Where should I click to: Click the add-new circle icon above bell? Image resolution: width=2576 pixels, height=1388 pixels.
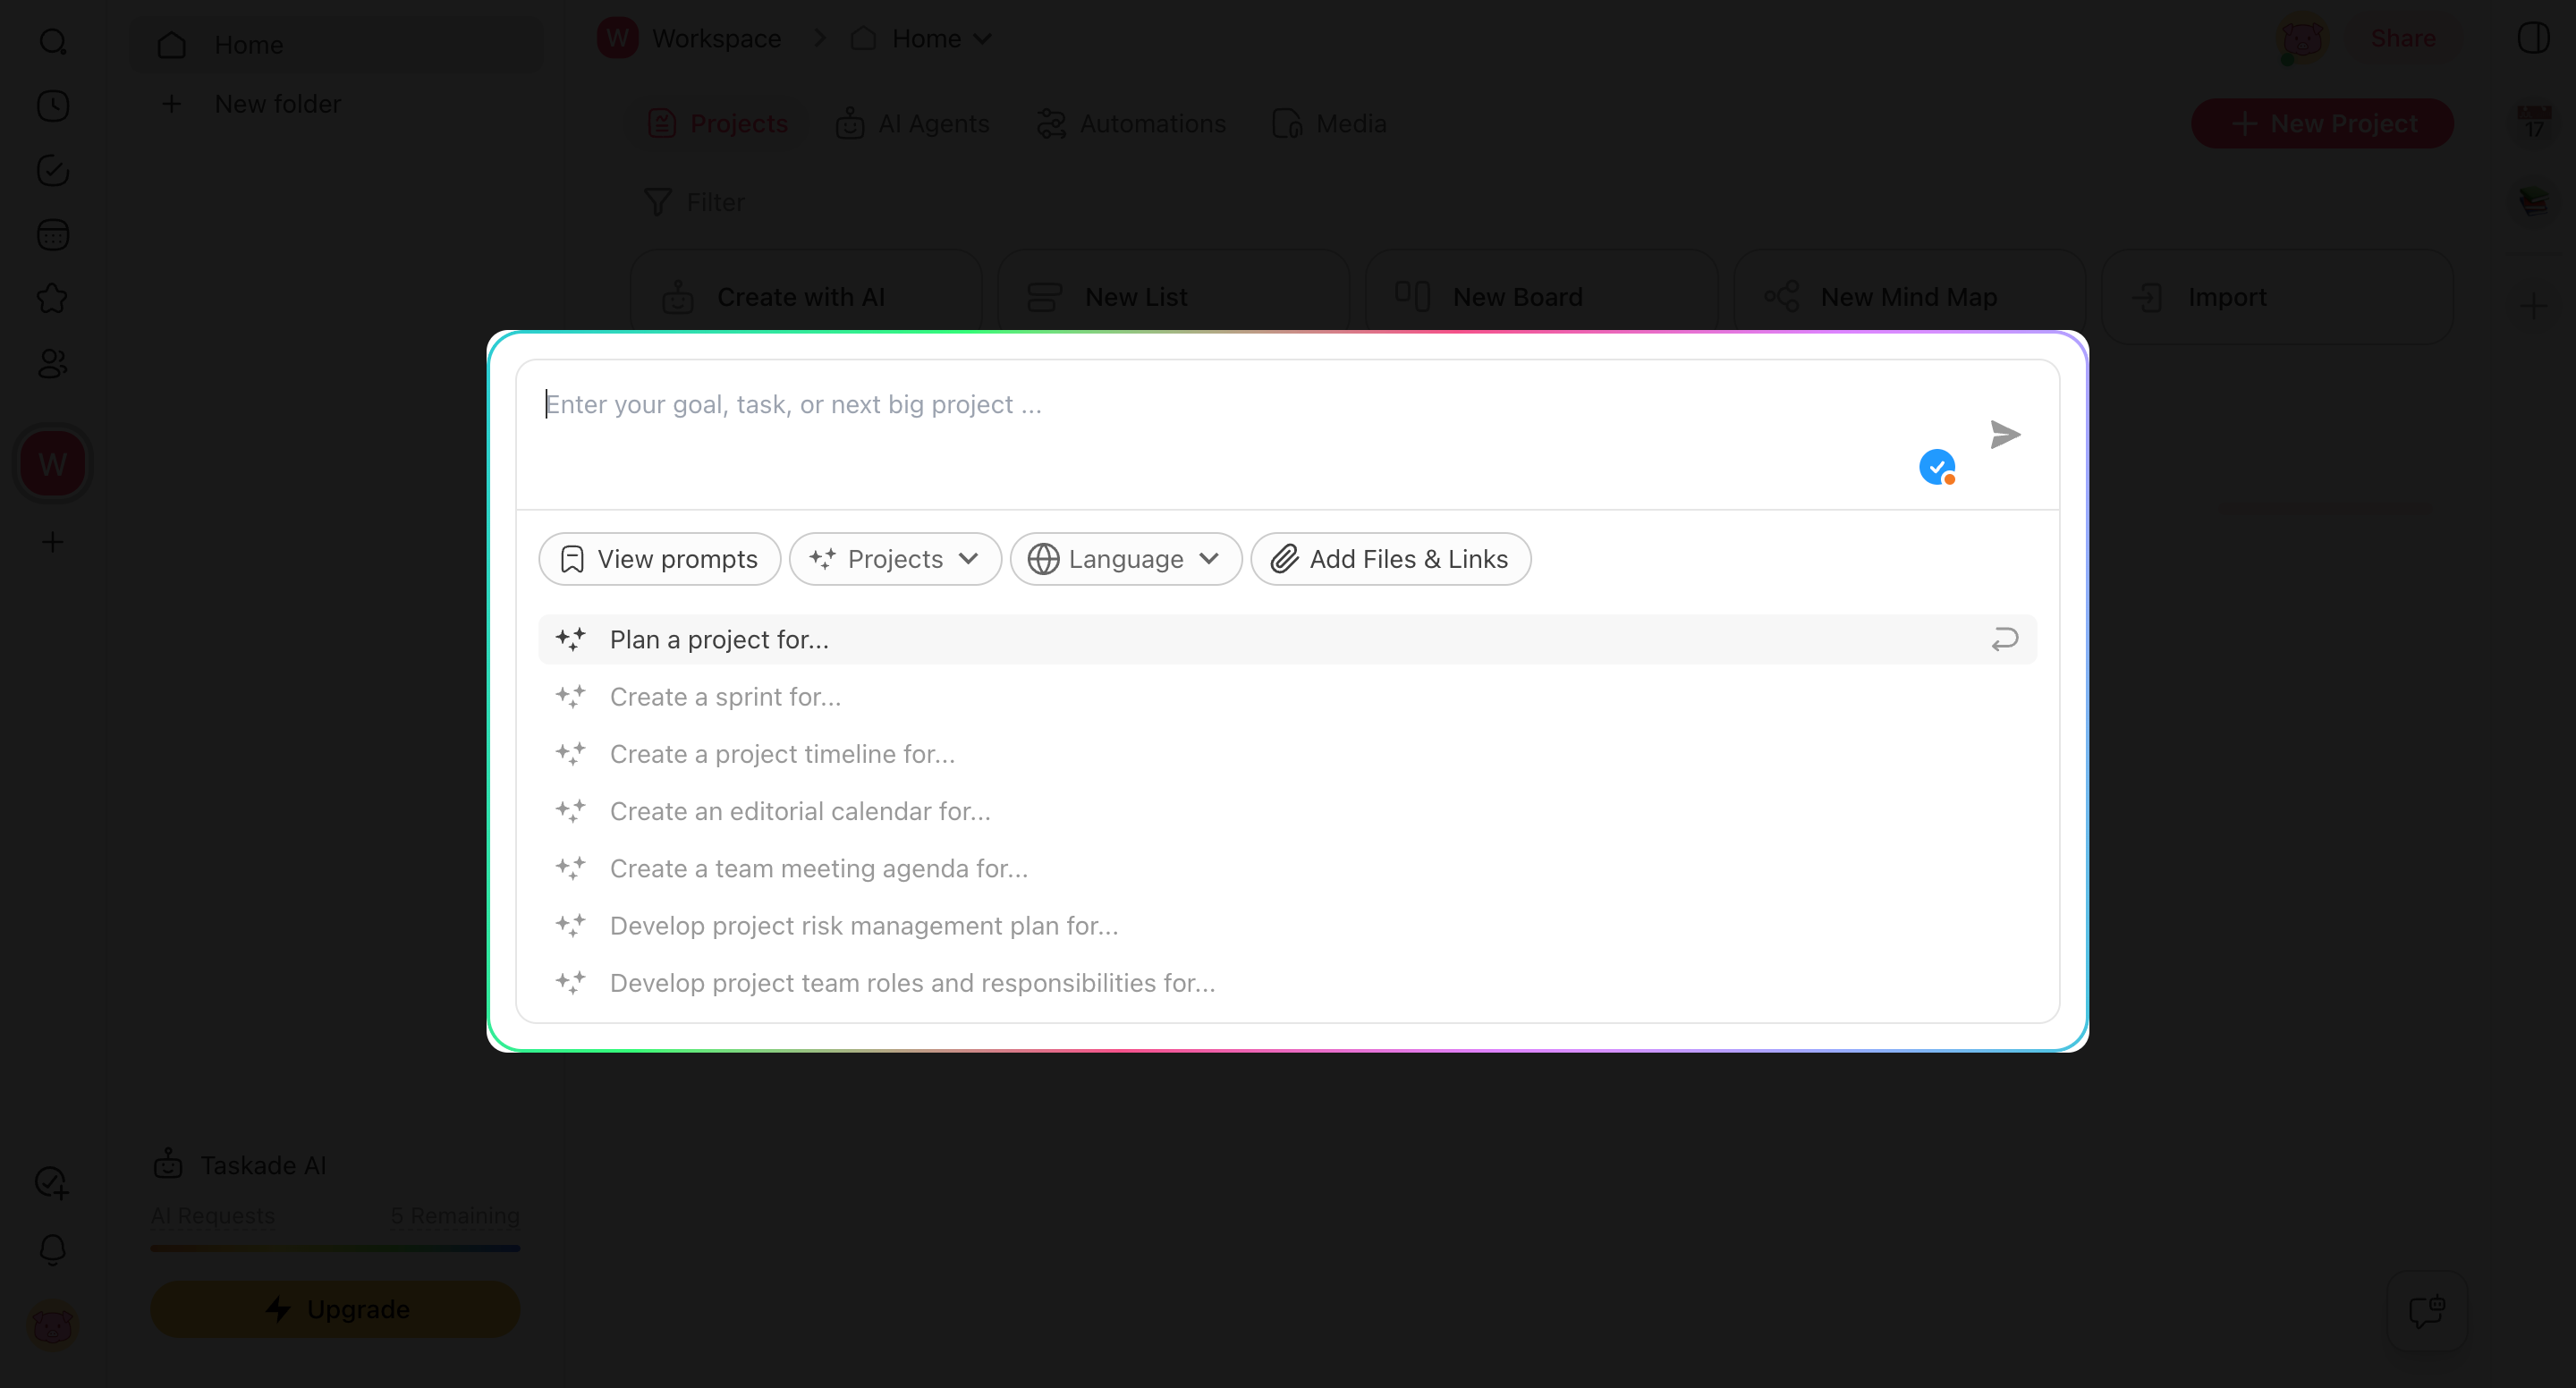[53, 1184]
